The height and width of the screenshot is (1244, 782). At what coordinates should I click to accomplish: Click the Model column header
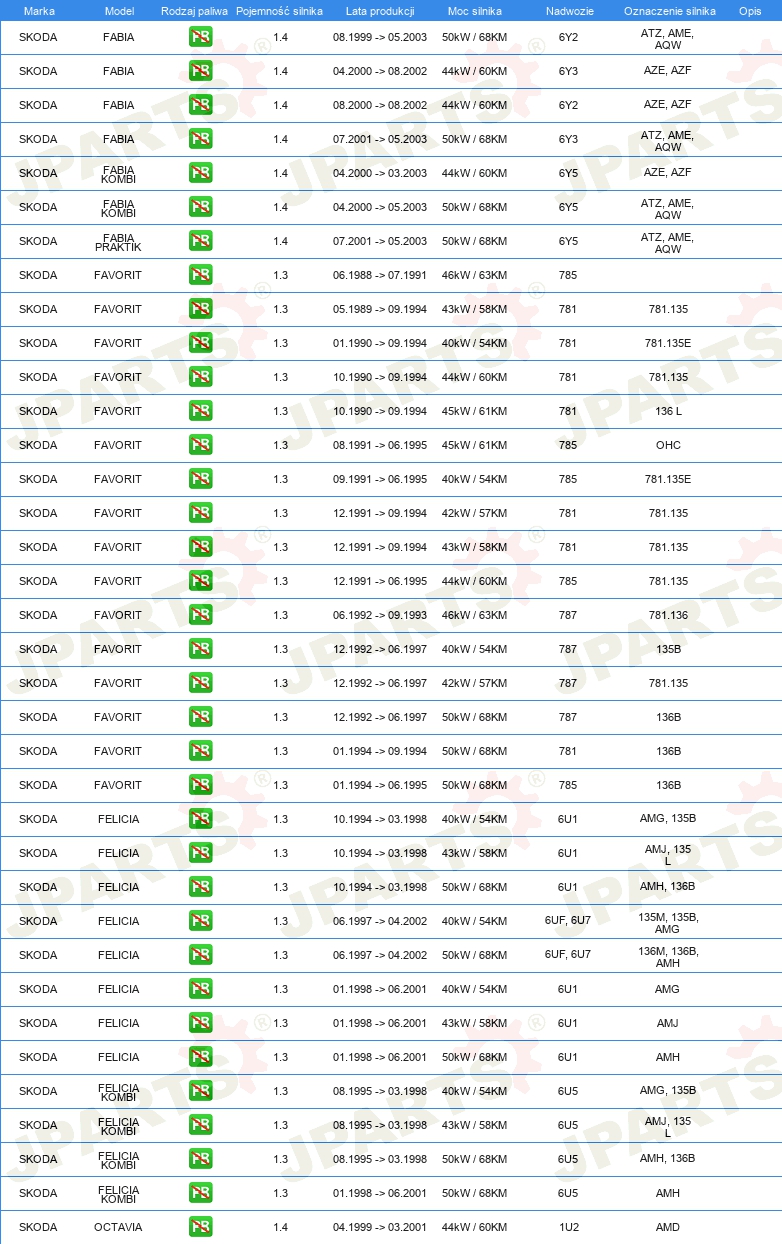pyautogui.click(x=119, y=11)
